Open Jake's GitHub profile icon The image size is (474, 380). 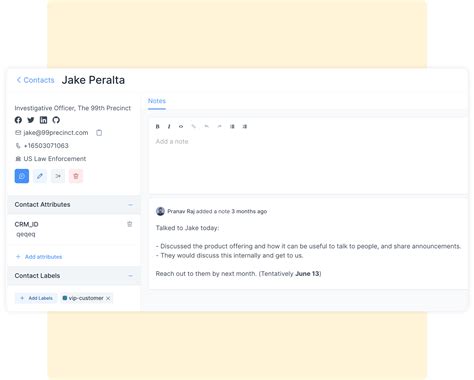(x=56, y=120)
